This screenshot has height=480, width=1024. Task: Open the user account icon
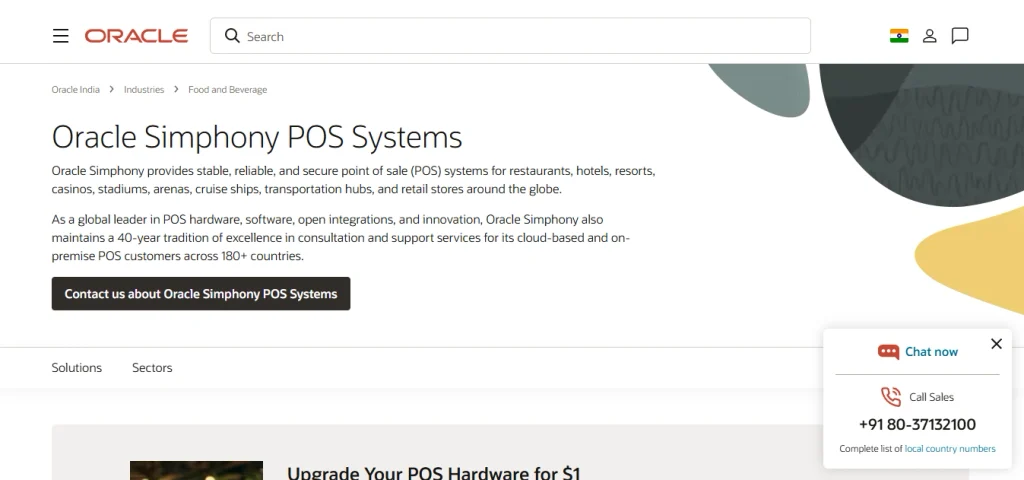(929, 36)
